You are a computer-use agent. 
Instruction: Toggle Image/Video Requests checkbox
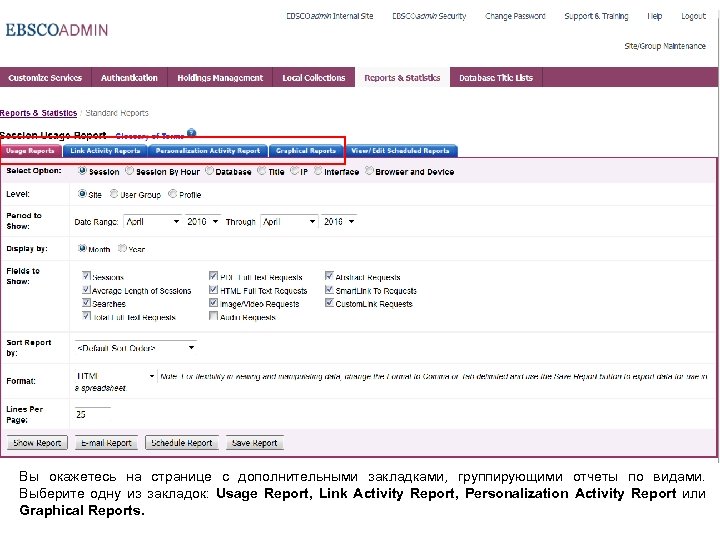coord(213,303)
